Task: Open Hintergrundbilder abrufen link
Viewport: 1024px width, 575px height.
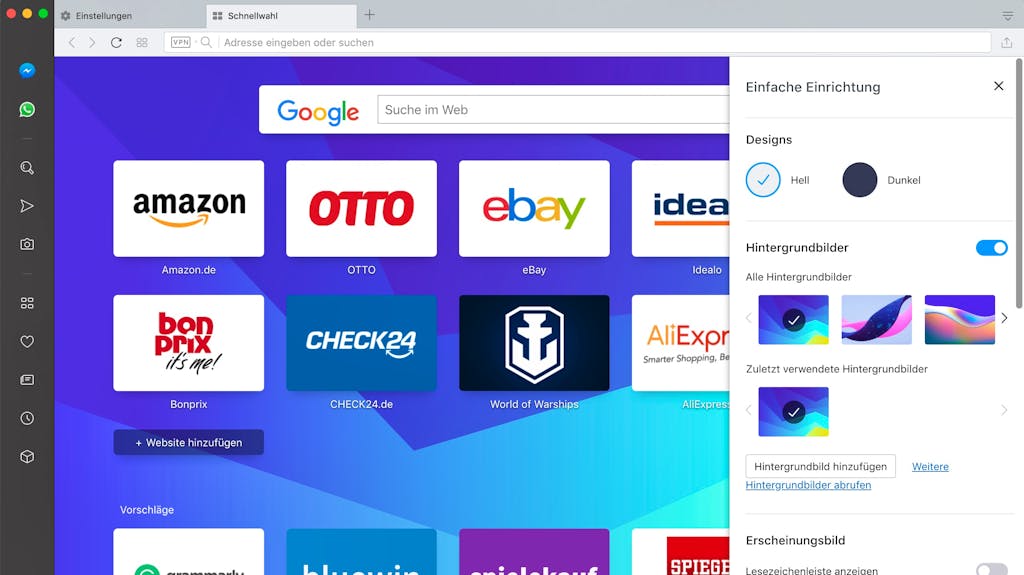Action: (x=808, y=485)
